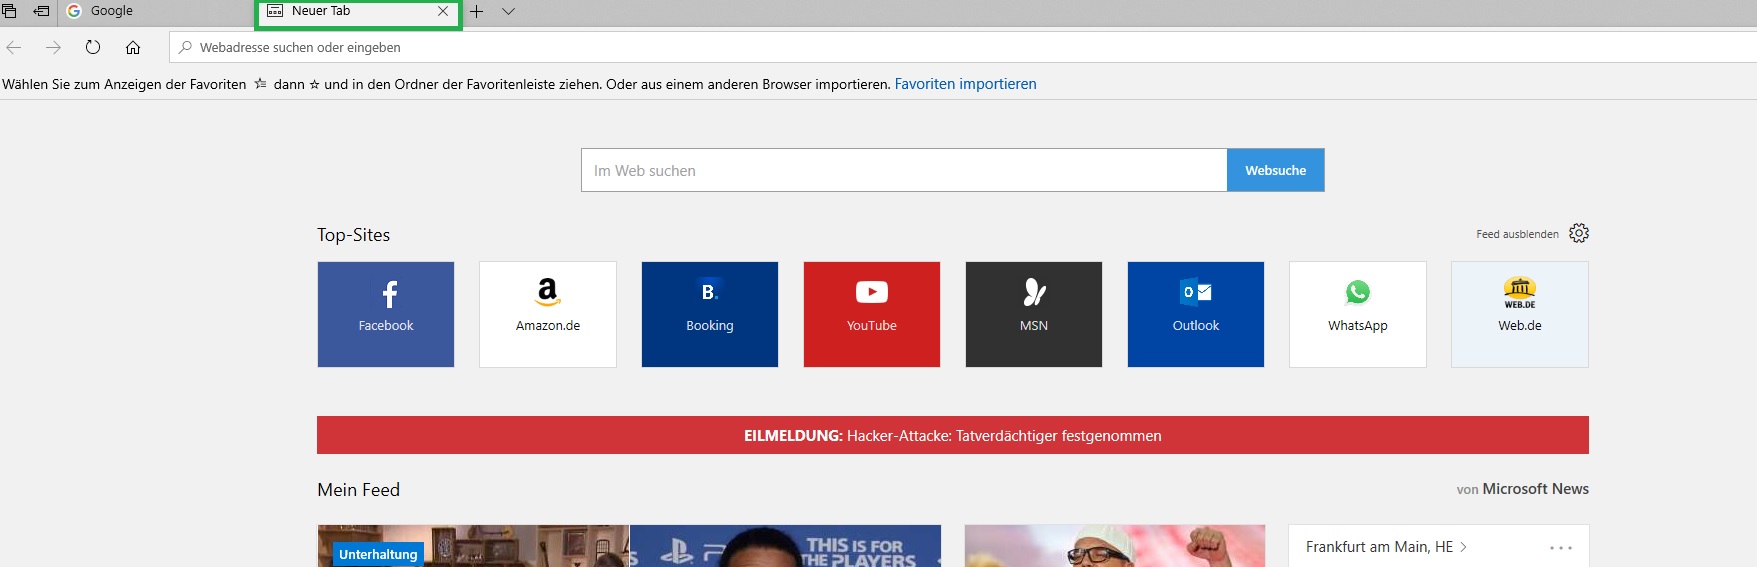Click the Im Web suchen search box
This screenshot has height=567, width=1757.
pyautogui.click(x=904, y=170)
